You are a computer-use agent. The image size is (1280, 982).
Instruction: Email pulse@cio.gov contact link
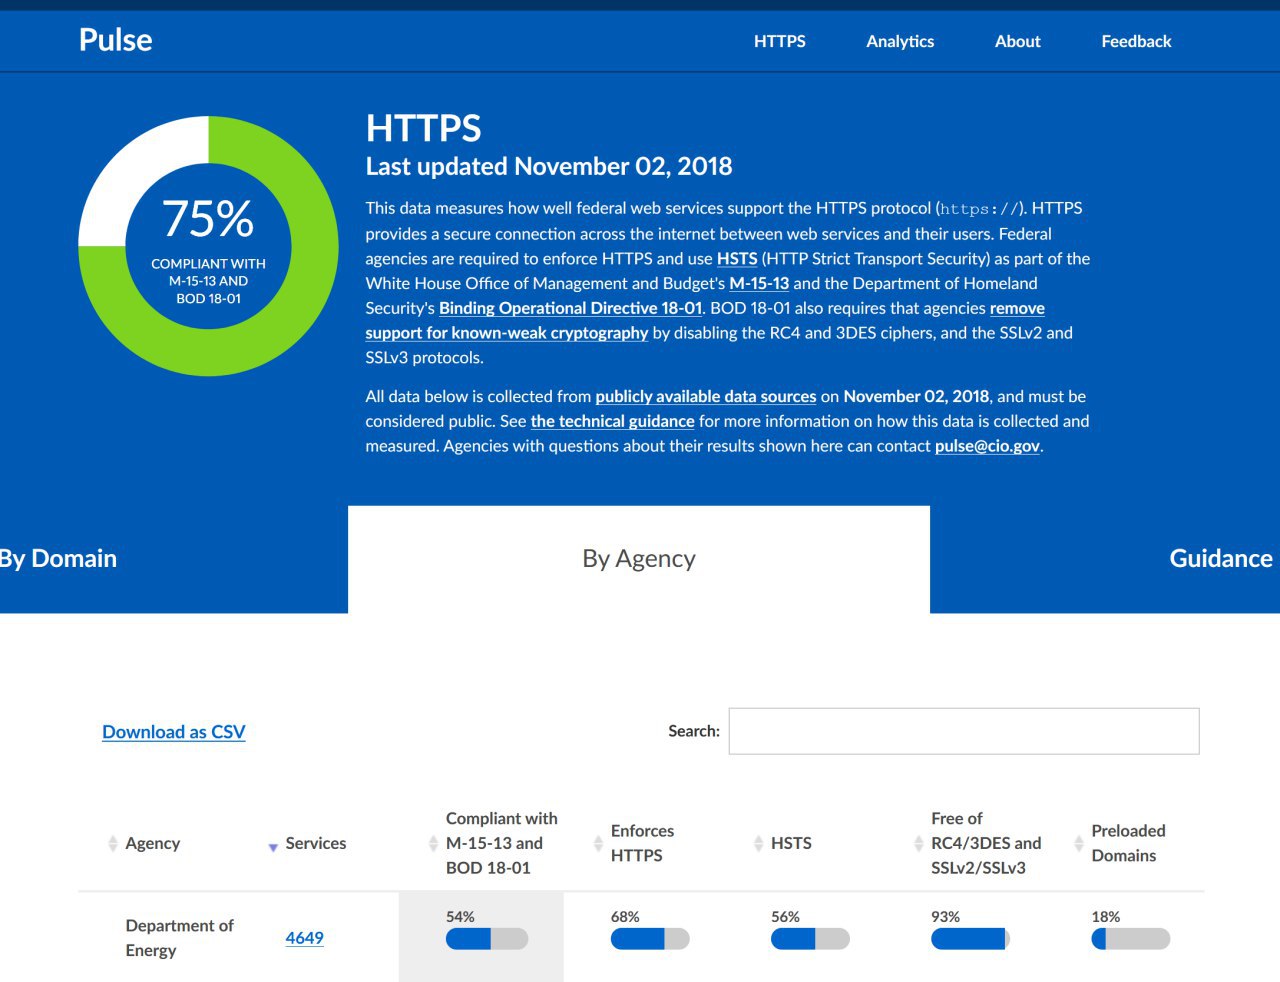coord(987,446)
